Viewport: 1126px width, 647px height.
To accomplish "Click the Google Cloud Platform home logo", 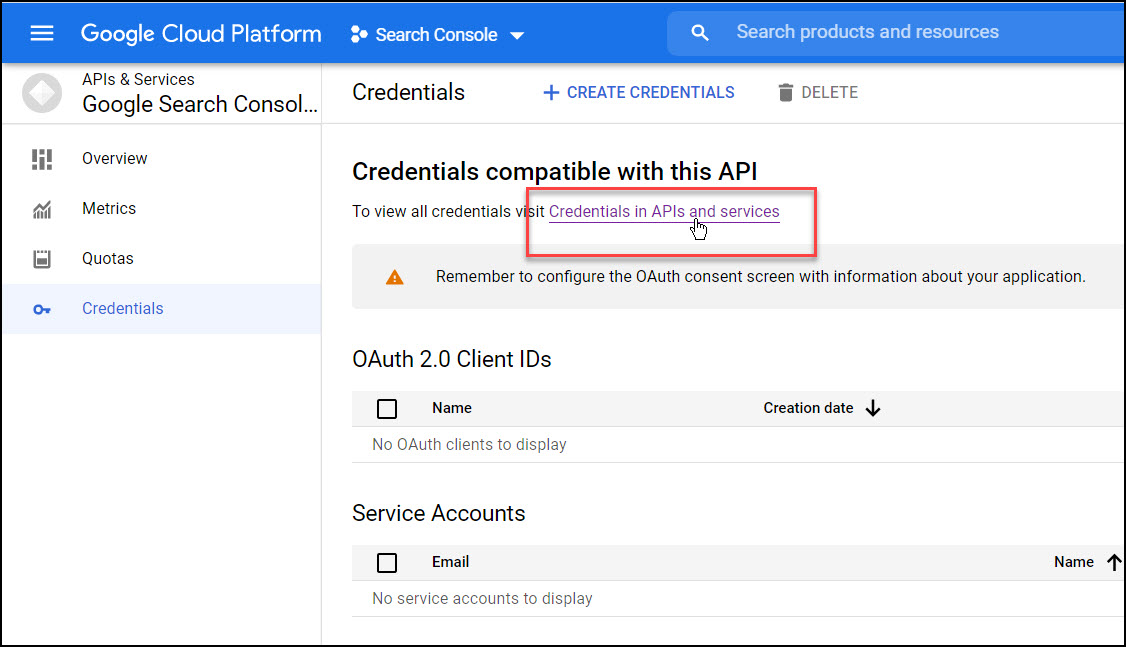I will coord(200,32).
